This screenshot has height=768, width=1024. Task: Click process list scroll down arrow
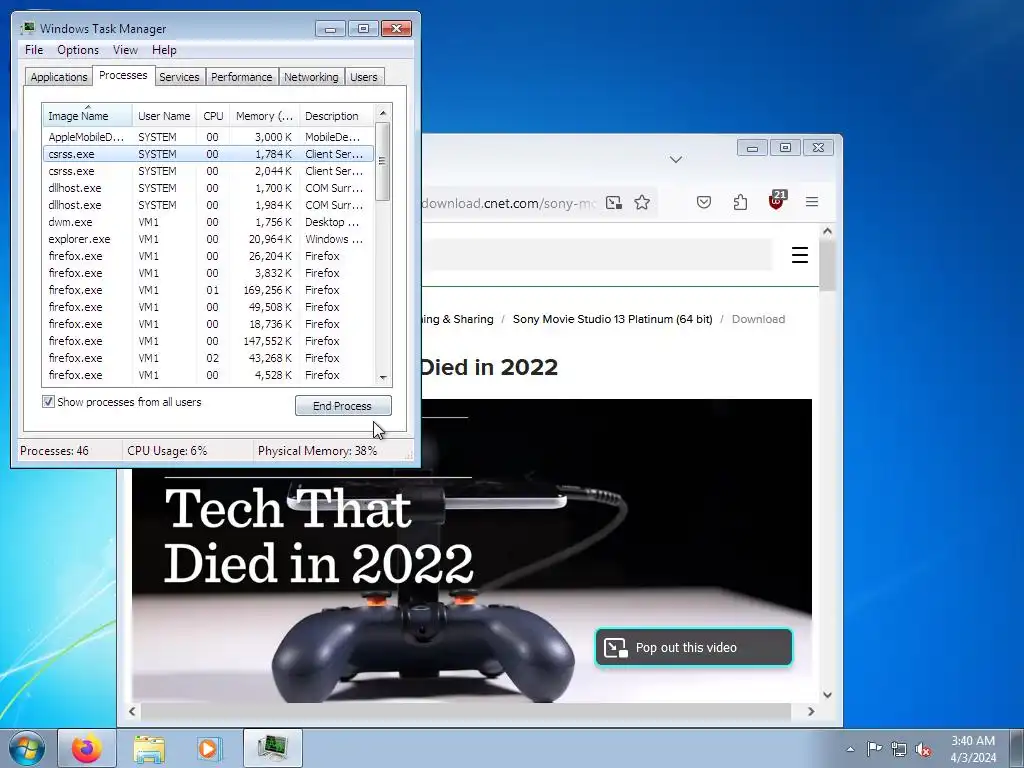(x=383, y=377)
